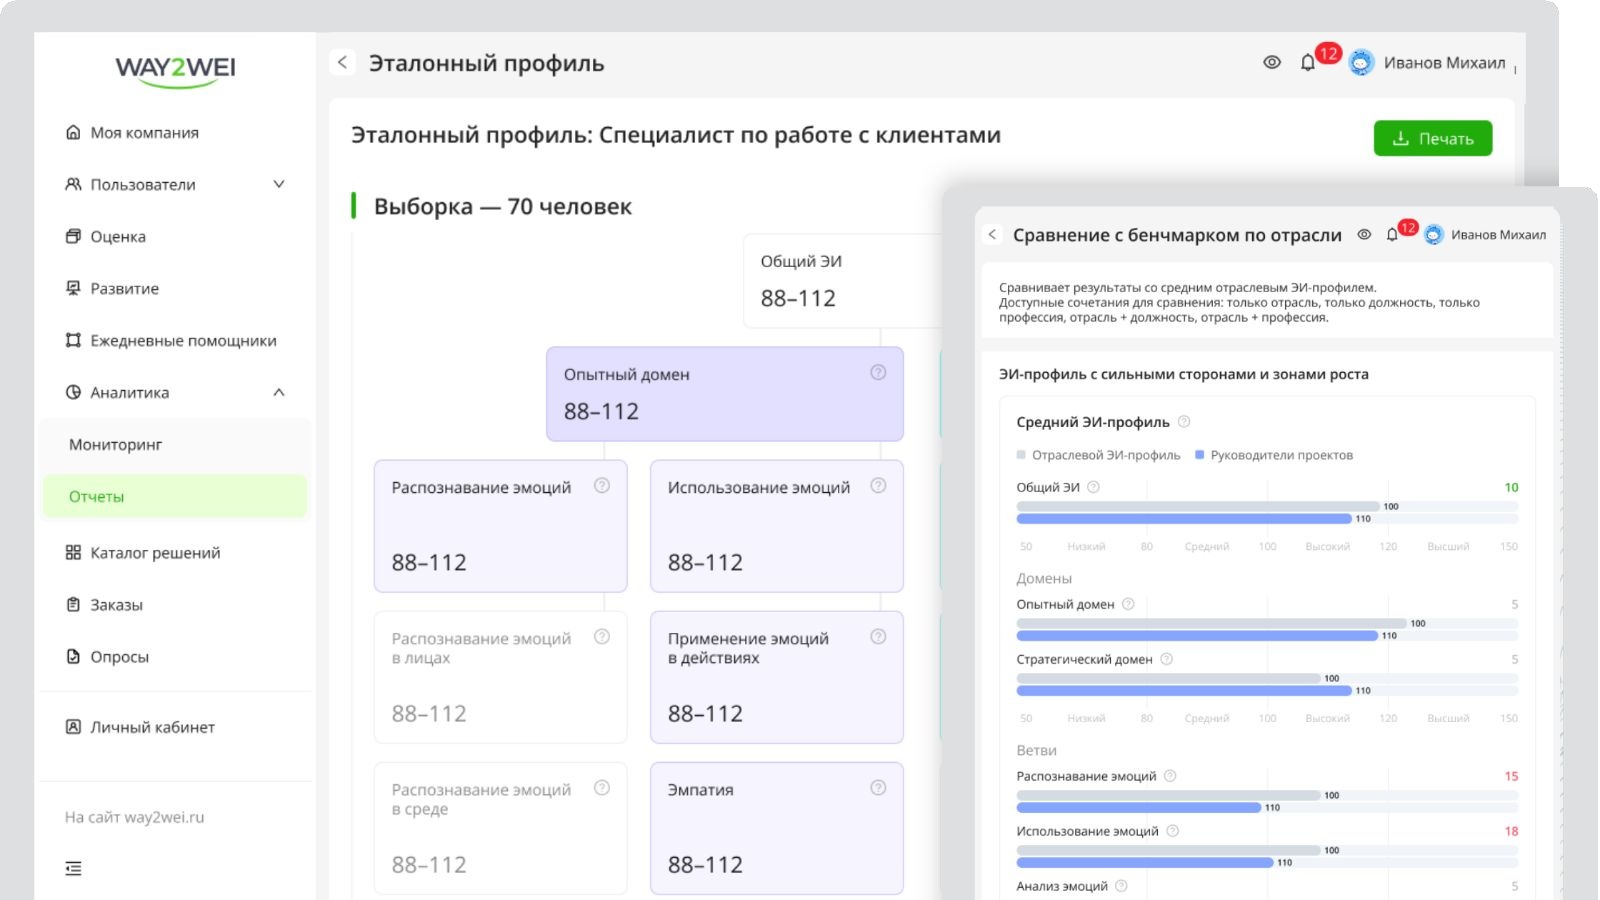Toggle Отраслевой ЭИ-профиль legend series
The height and width of the screenshot is (900, 1600).
point(1098,455)
